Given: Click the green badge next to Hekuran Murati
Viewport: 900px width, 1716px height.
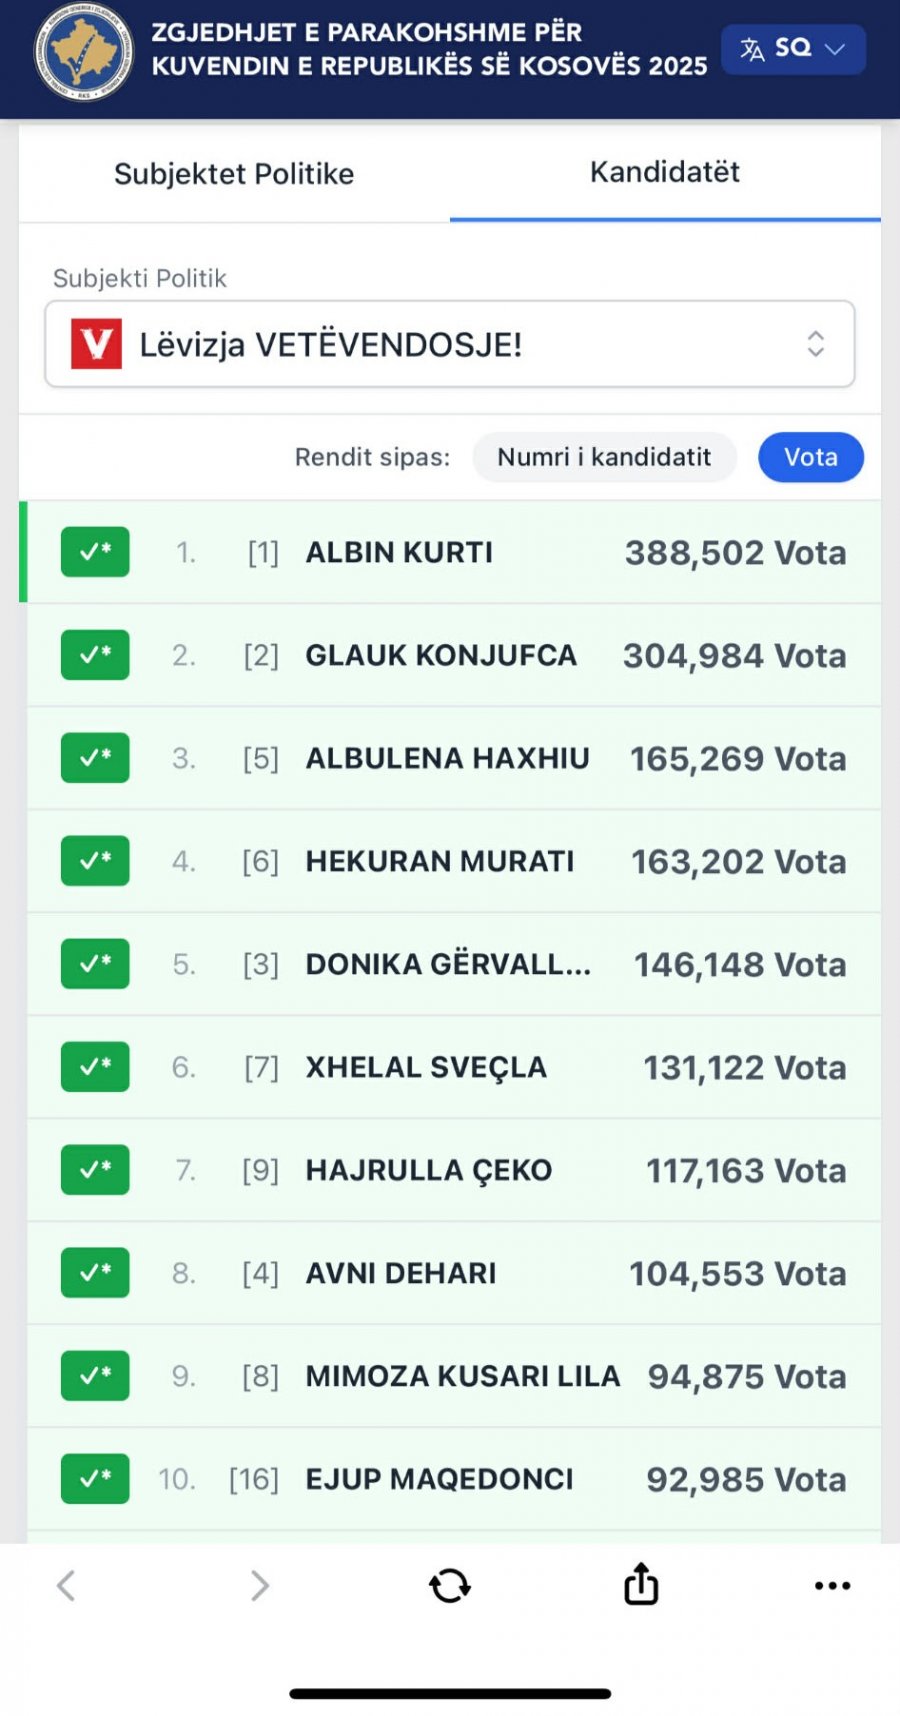Looking at the screenshot, I should tap(95, 861).
